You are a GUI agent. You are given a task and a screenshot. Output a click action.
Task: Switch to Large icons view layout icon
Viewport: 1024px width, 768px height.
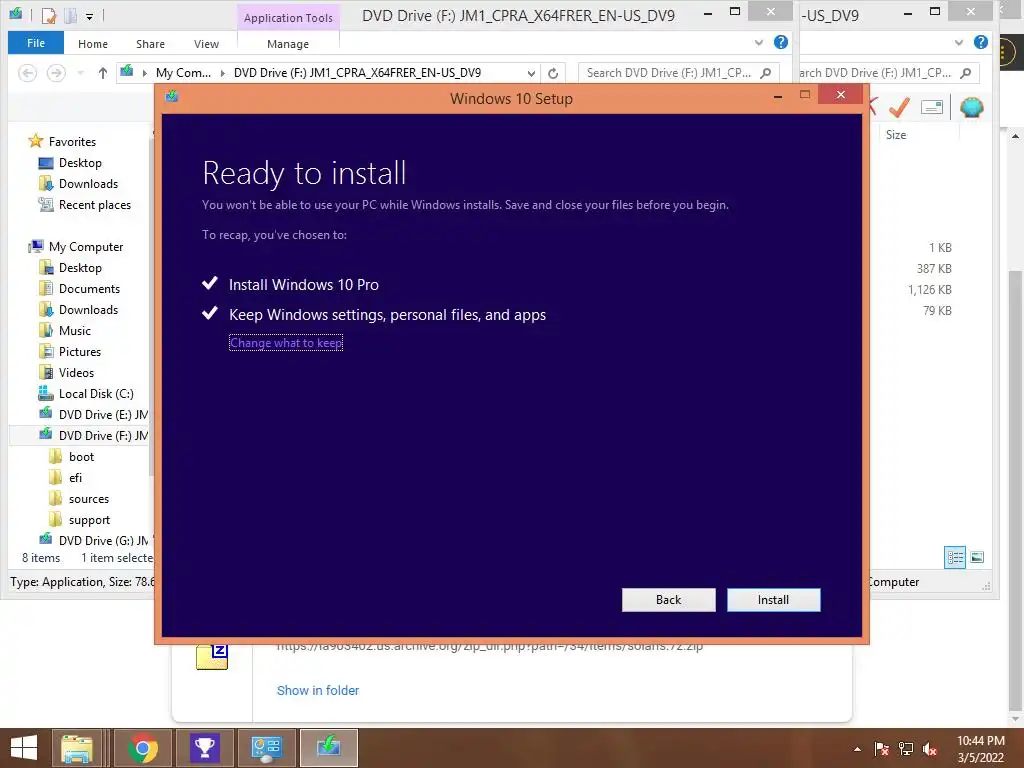pos(977,557)
